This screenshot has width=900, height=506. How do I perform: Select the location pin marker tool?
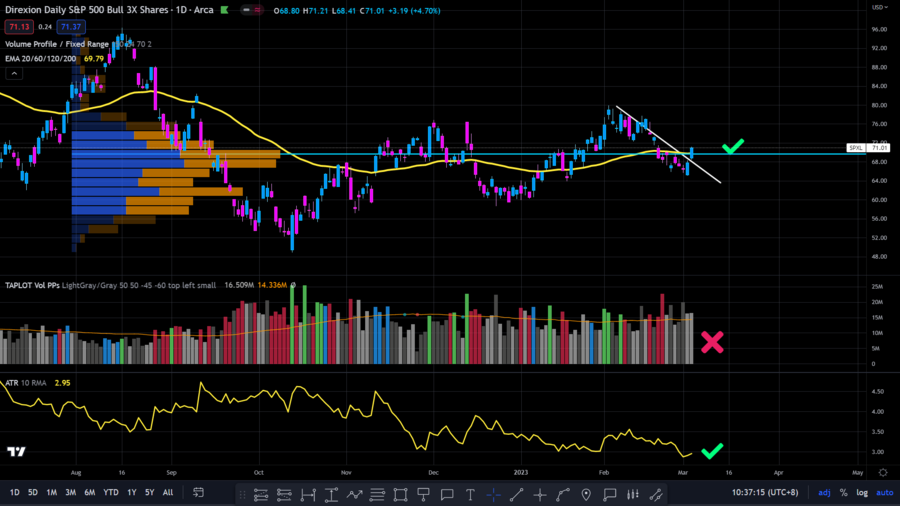(586, 493)
